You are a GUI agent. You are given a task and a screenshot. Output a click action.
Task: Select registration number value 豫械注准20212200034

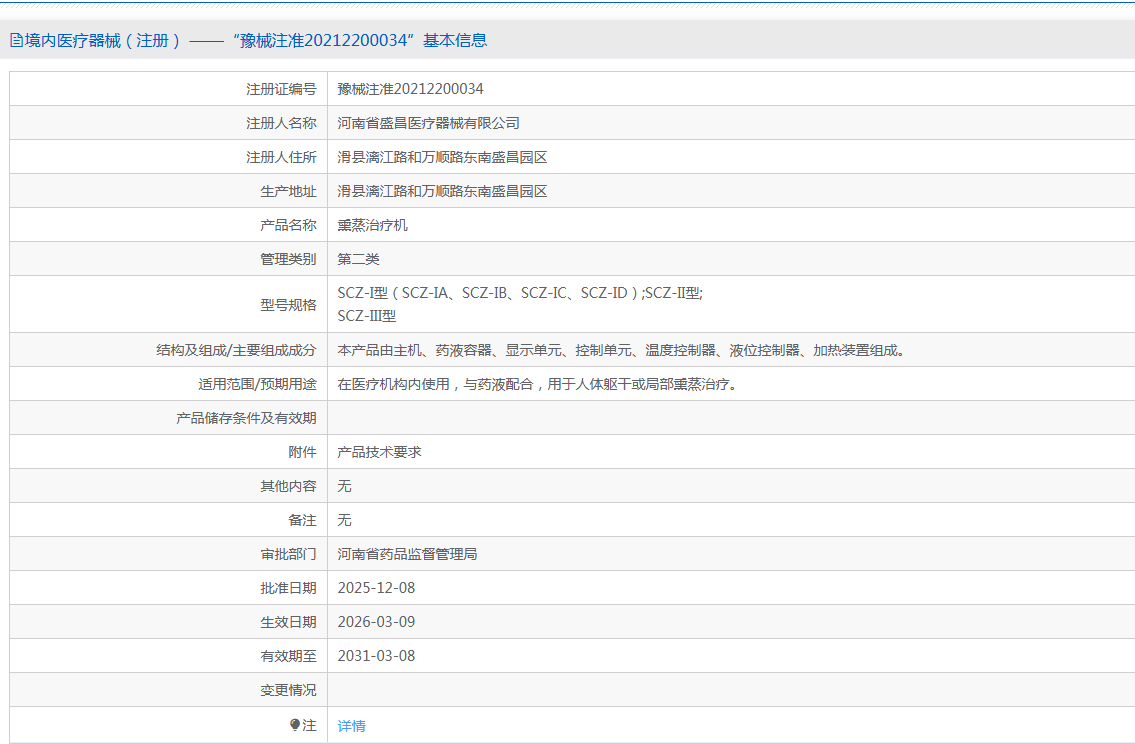[410, 89]
